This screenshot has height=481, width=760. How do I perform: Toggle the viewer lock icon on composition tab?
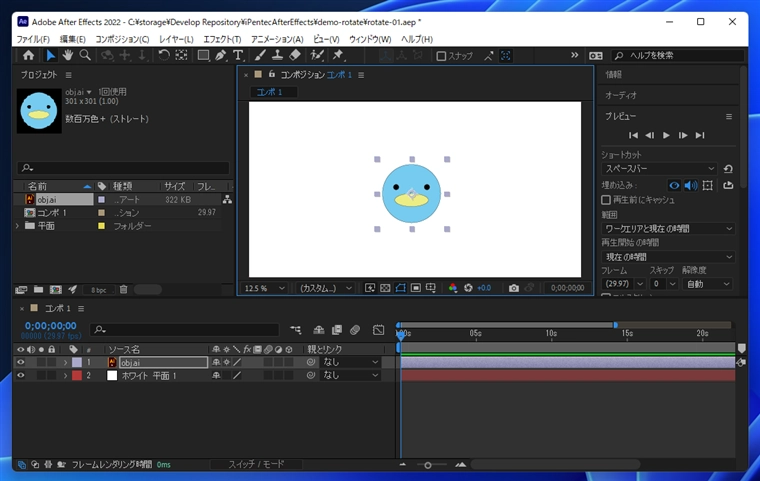272,74
